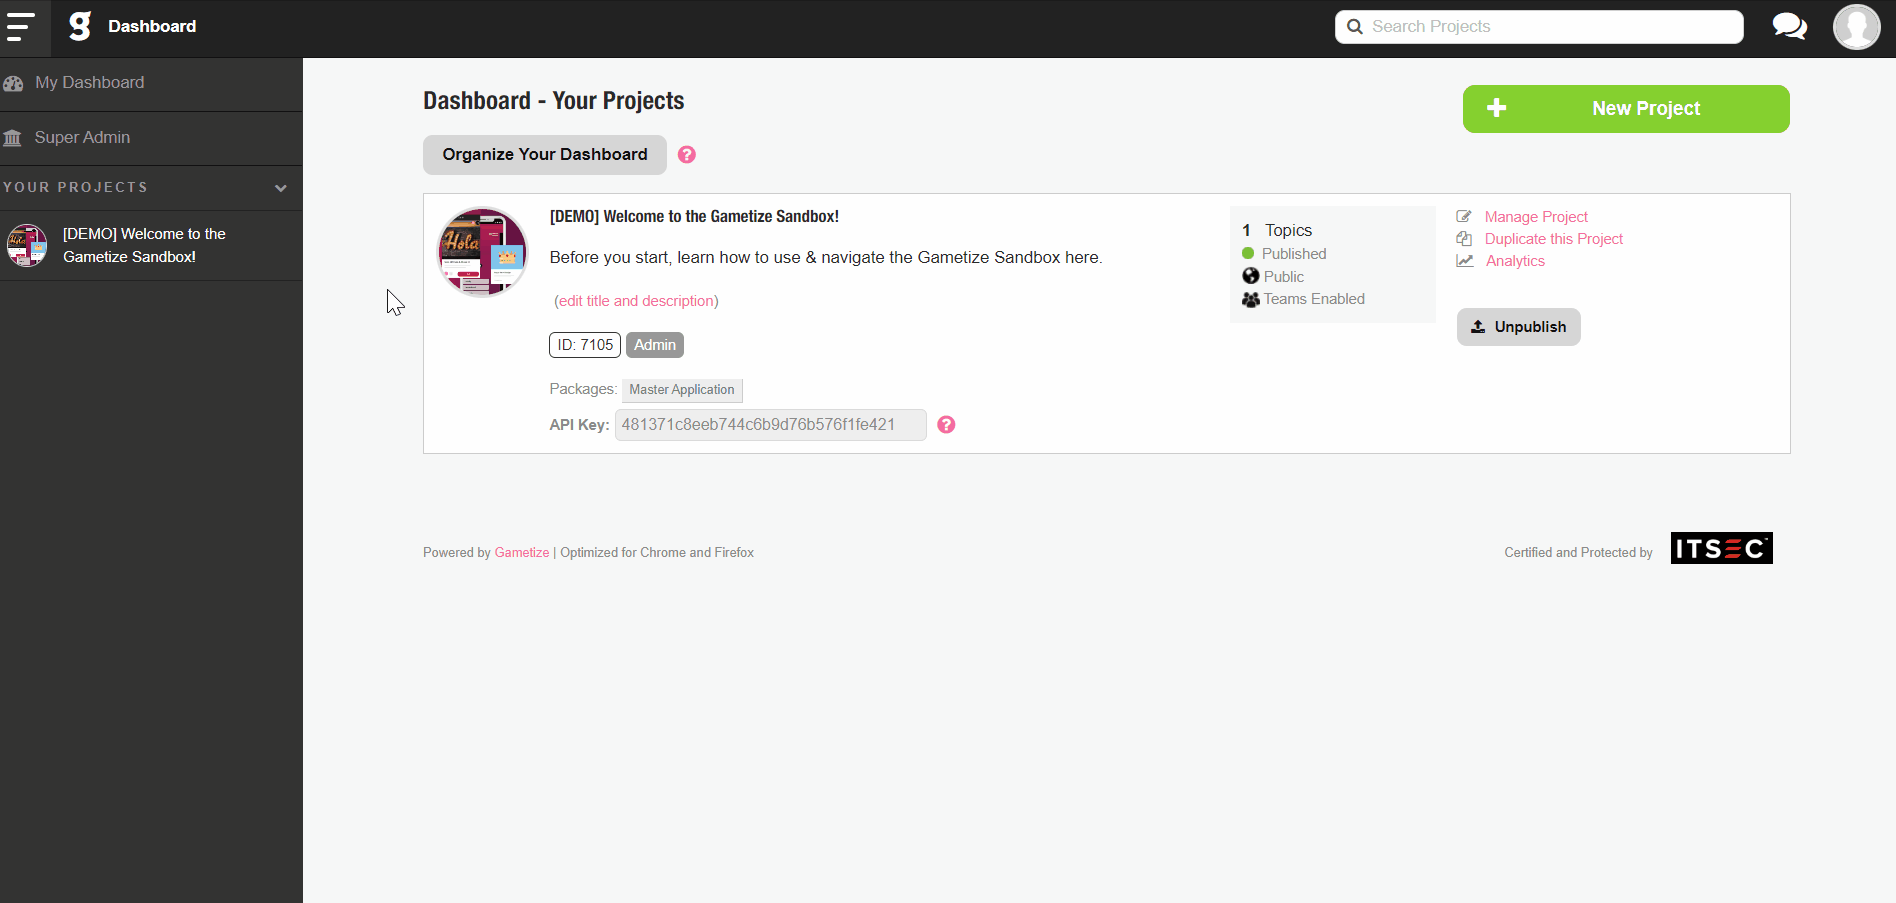Toggle the hamburger sidebar menu icon
1896x903 pixels.
(20, 27)
